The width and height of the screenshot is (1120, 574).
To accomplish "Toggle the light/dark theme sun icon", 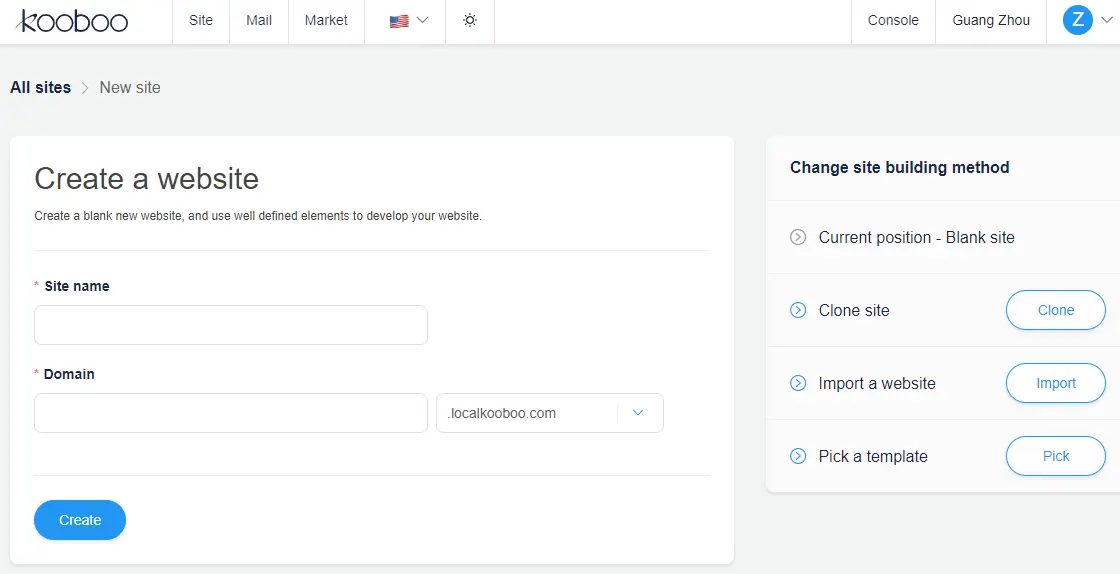I will [469, 21].
